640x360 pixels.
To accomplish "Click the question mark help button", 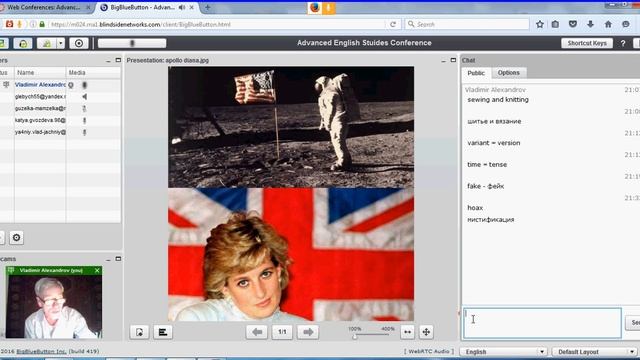I will [x=623, y=43].
